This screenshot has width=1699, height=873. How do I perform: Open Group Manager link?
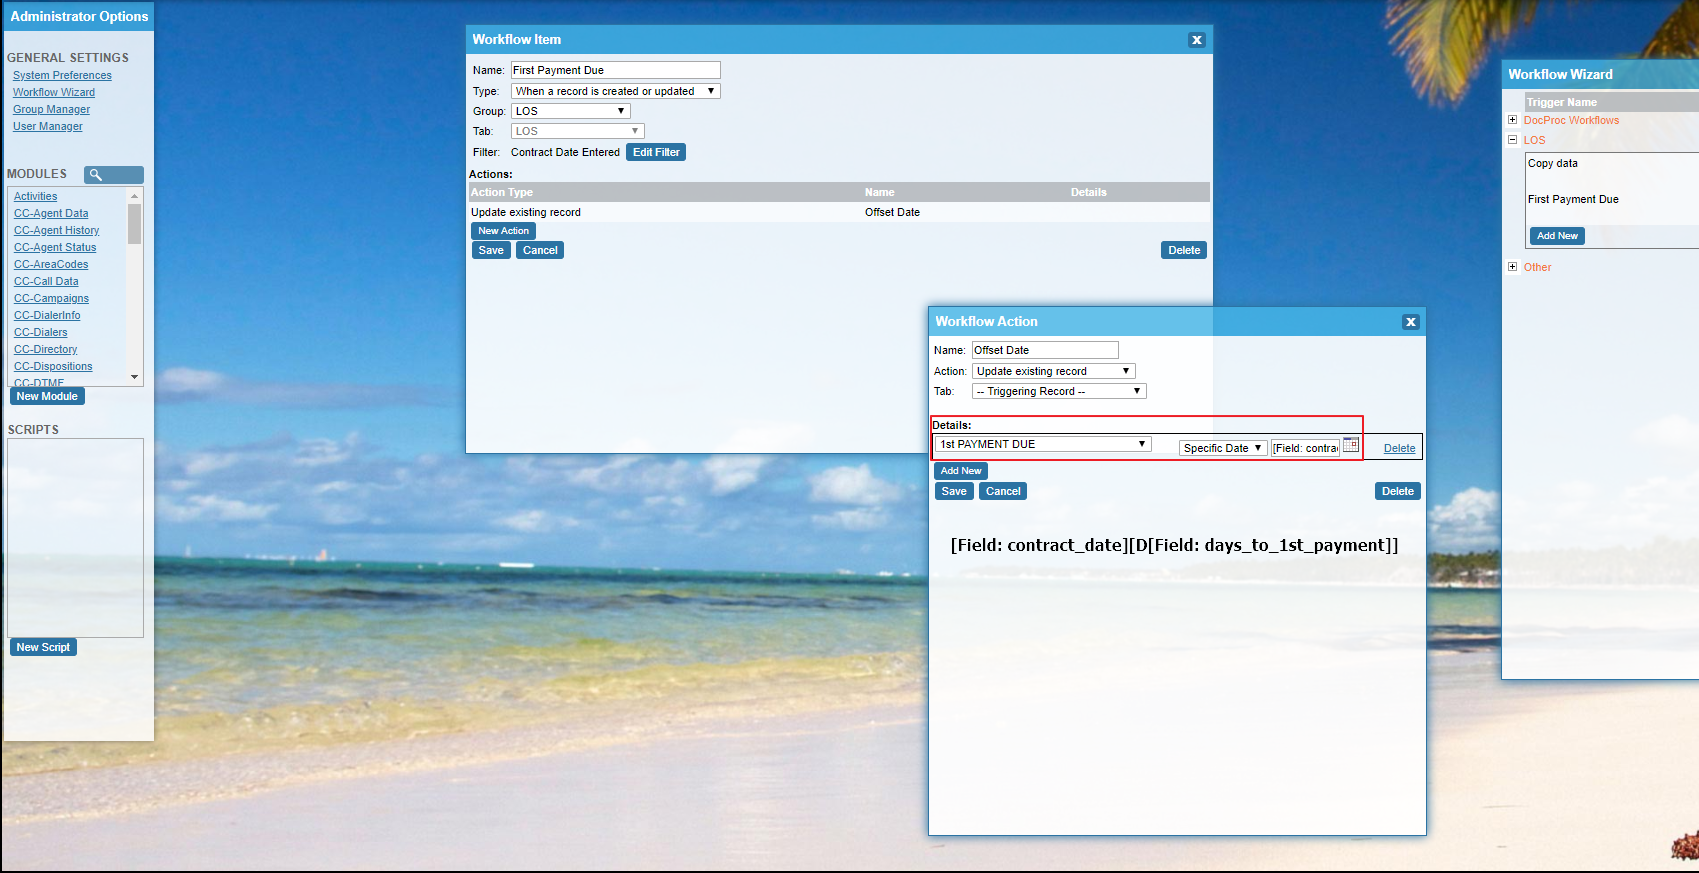51,109
